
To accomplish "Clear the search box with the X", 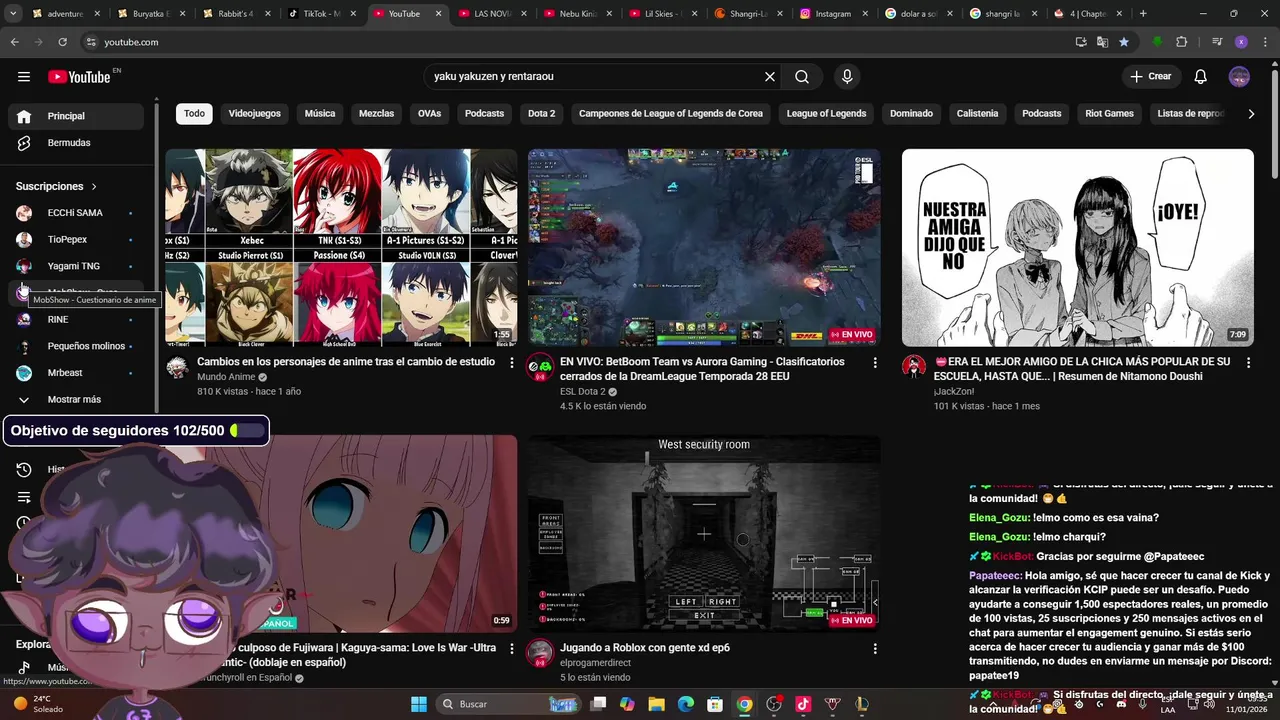I will click(770, 77).
